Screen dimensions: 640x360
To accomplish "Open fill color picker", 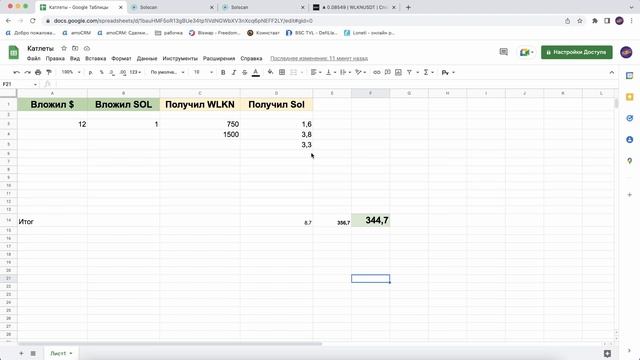I will pos(270,72).
